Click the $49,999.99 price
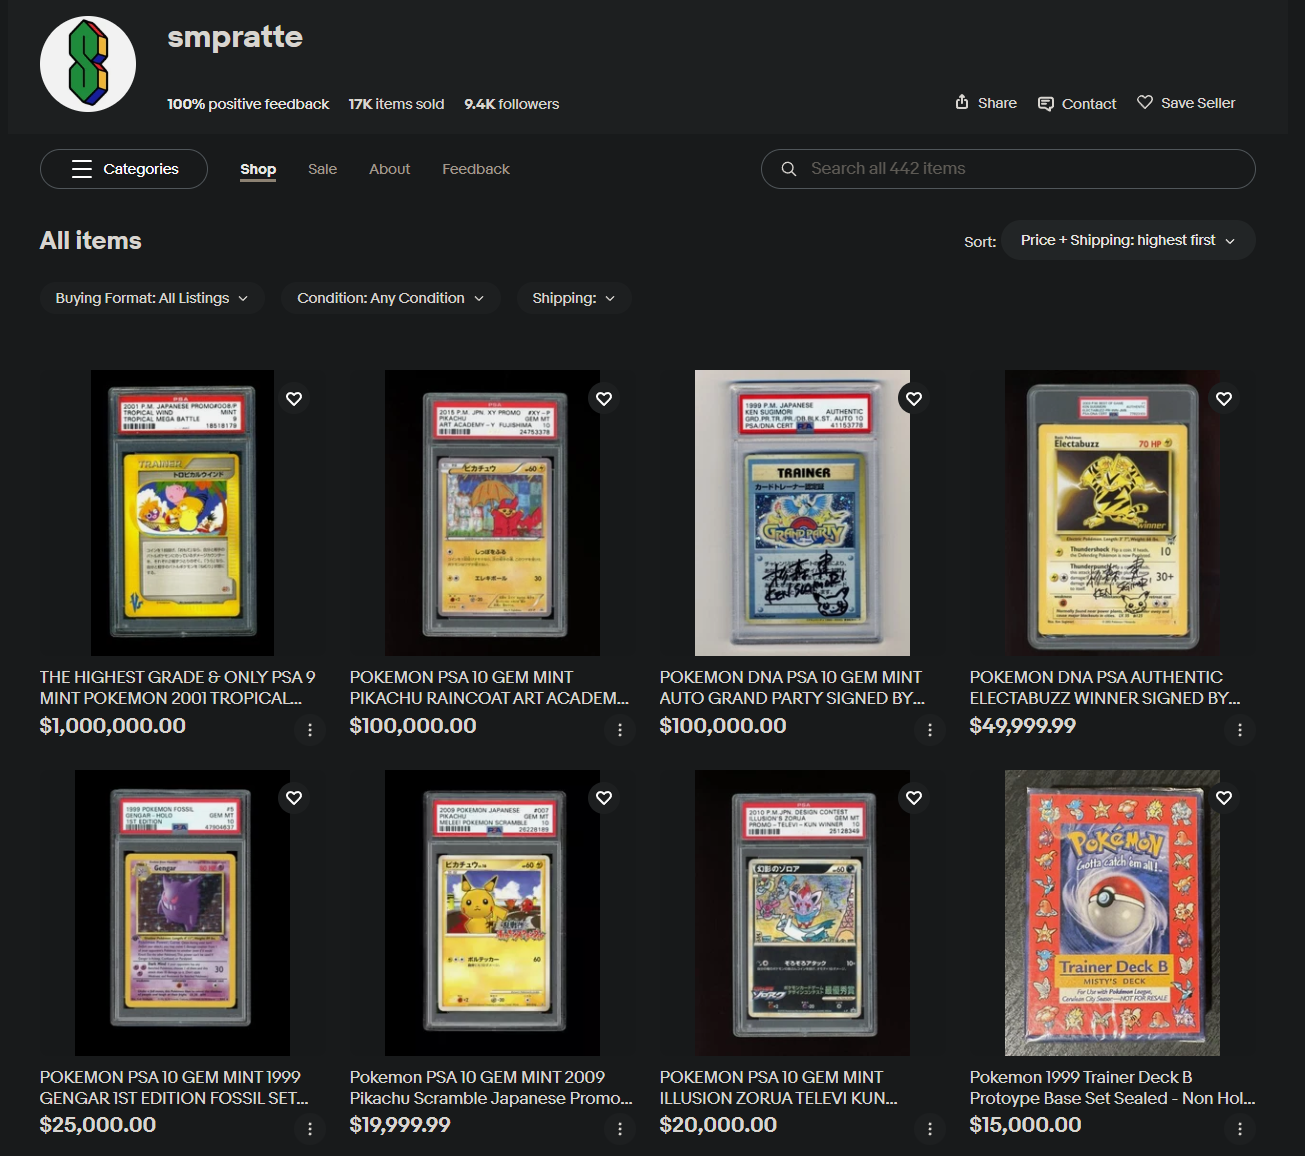The height and width of the screenshot is (1156, 1305). click(x=1023, y=726)
